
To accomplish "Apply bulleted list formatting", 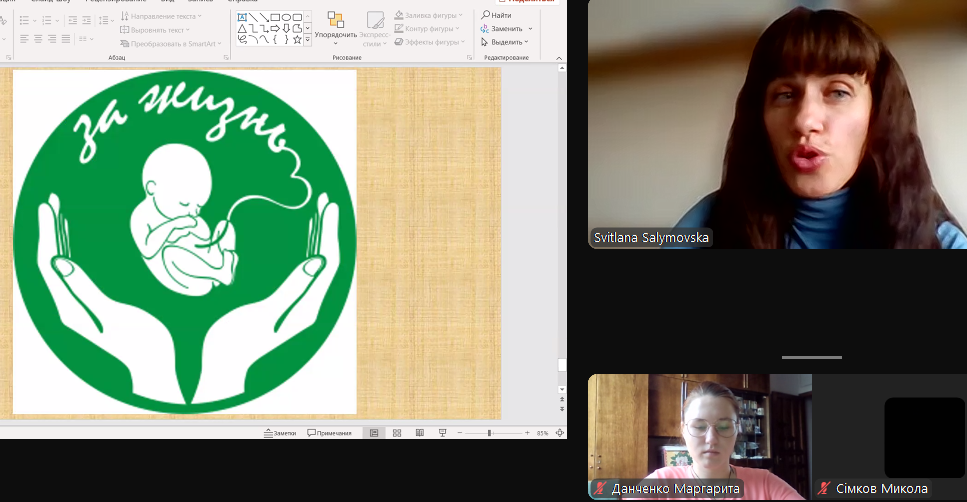I will 24,20.
